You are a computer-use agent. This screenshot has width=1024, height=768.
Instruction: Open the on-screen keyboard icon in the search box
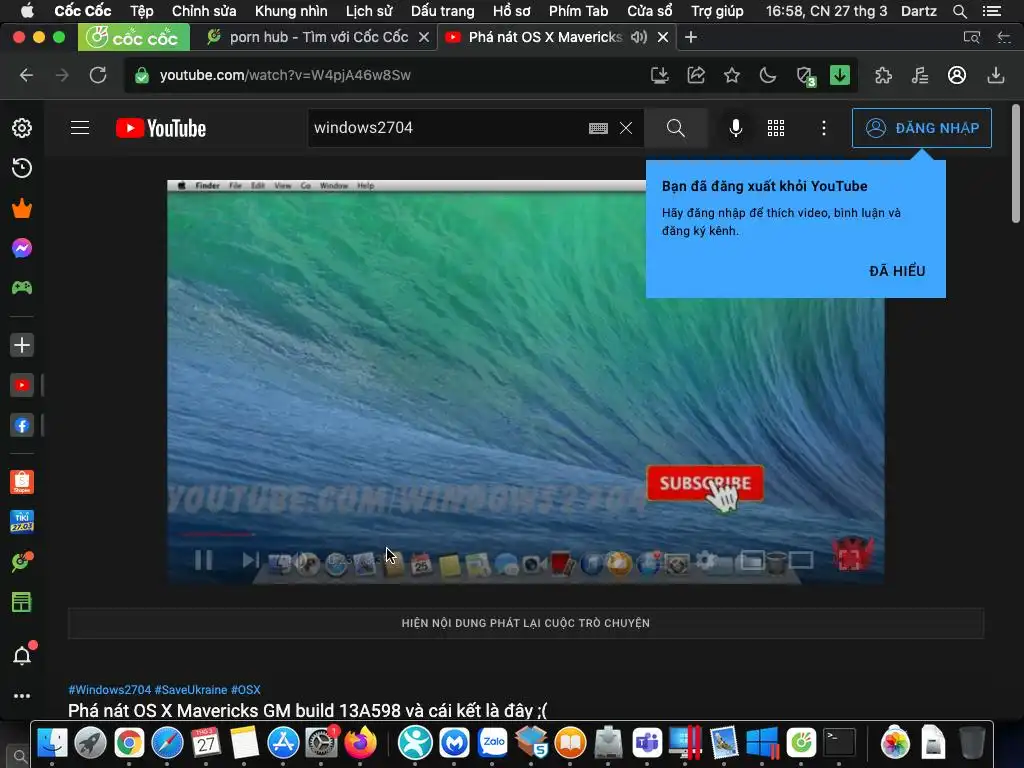(x=598, y=128)
